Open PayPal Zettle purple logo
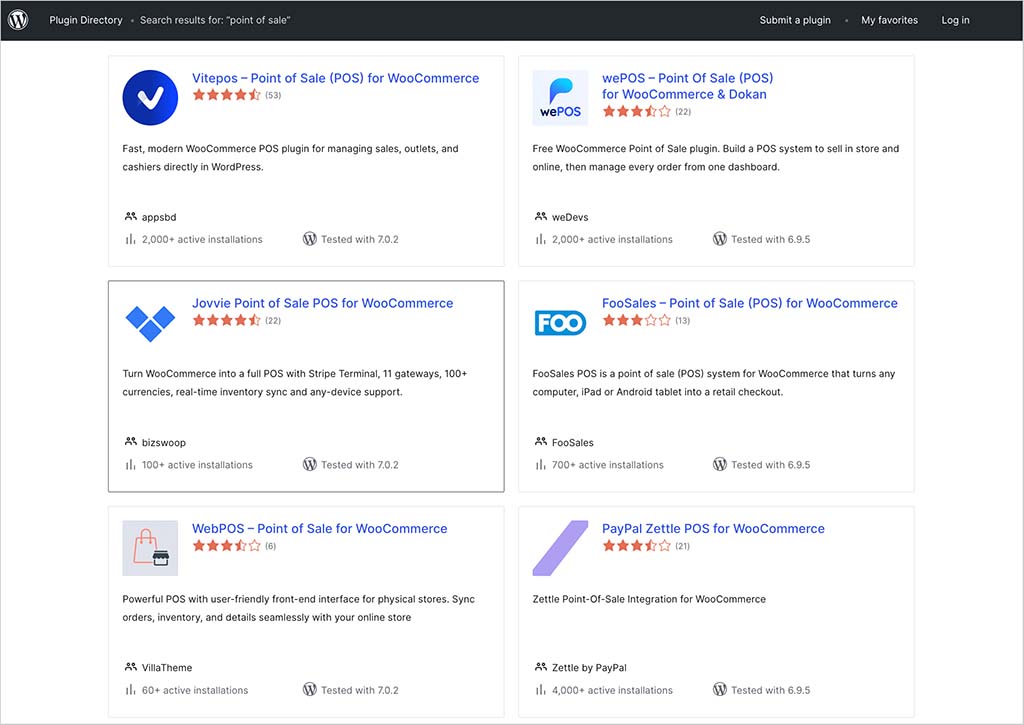The image size is (1024, 725). pyautogui.click(x=560, y=548)
